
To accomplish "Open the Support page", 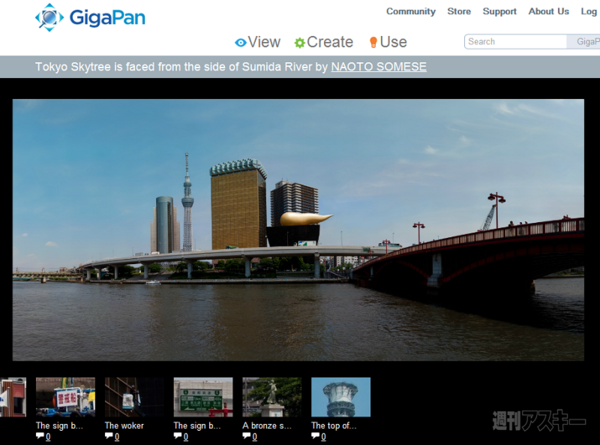I will [499, 11].
